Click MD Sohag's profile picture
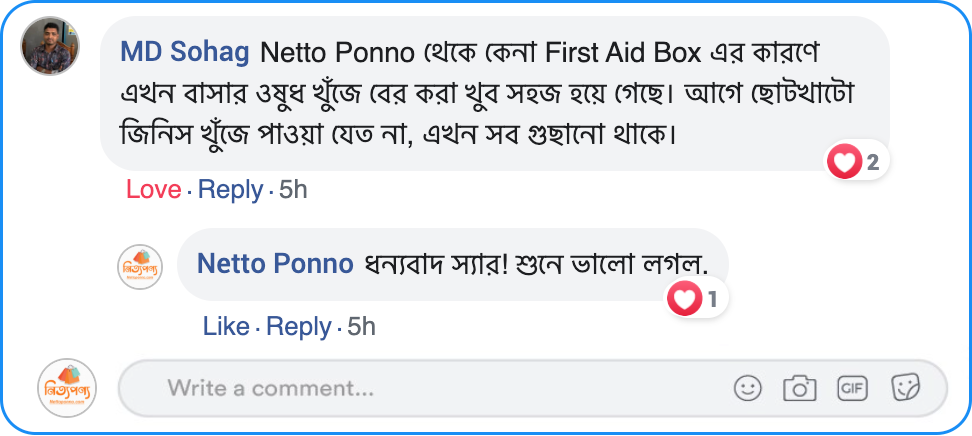The height and width of the screenshot is (436, 972). (x=50, y=46)
